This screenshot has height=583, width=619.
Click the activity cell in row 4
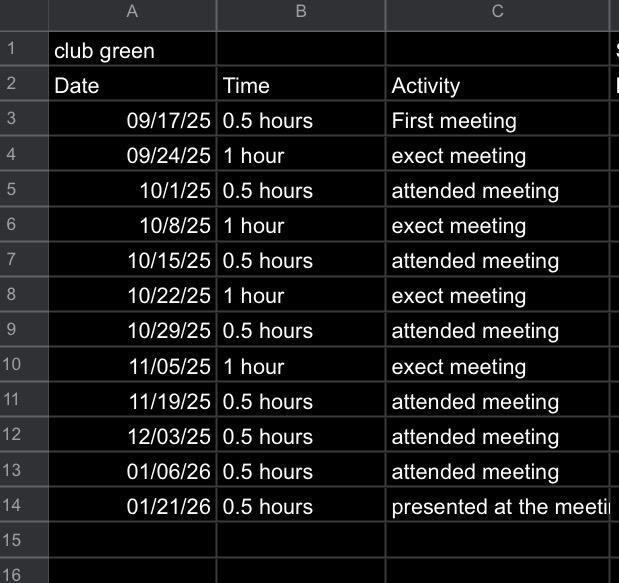click(497, 156)
